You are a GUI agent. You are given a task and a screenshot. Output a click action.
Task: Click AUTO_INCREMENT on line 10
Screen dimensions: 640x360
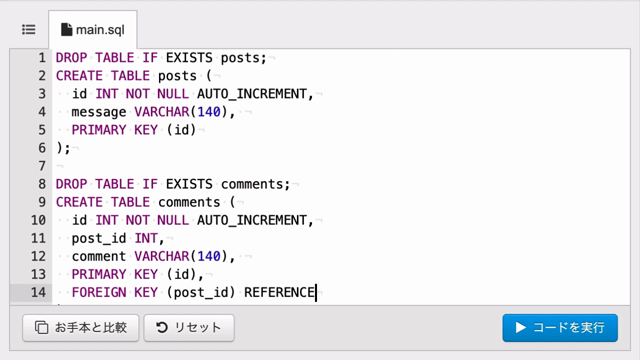[x=252, y=220]
